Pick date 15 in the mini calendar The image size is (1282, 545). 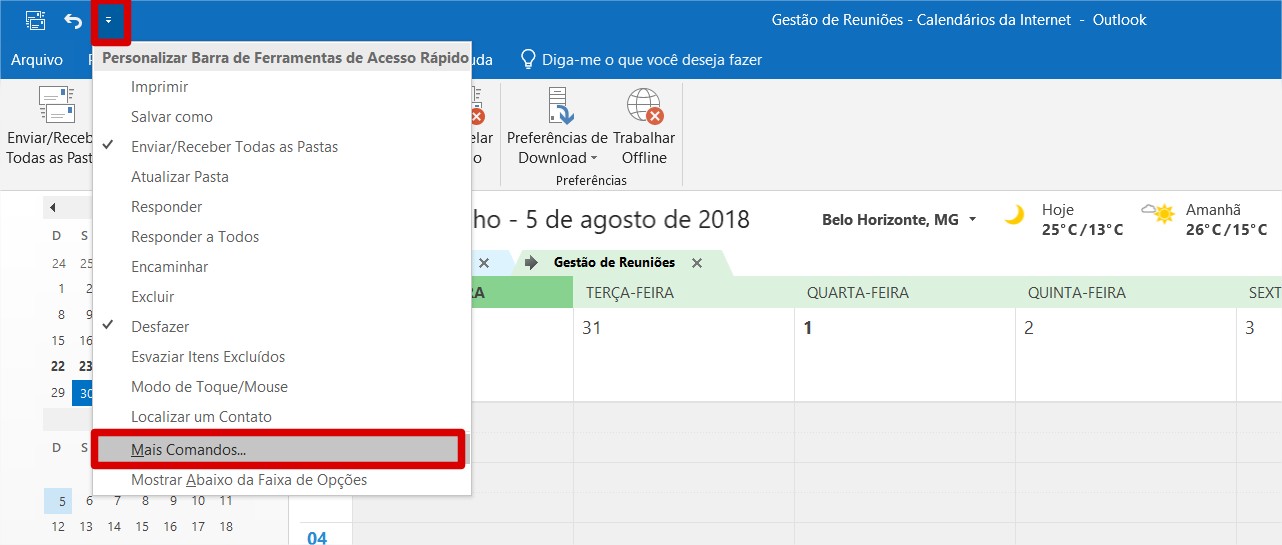58,340
